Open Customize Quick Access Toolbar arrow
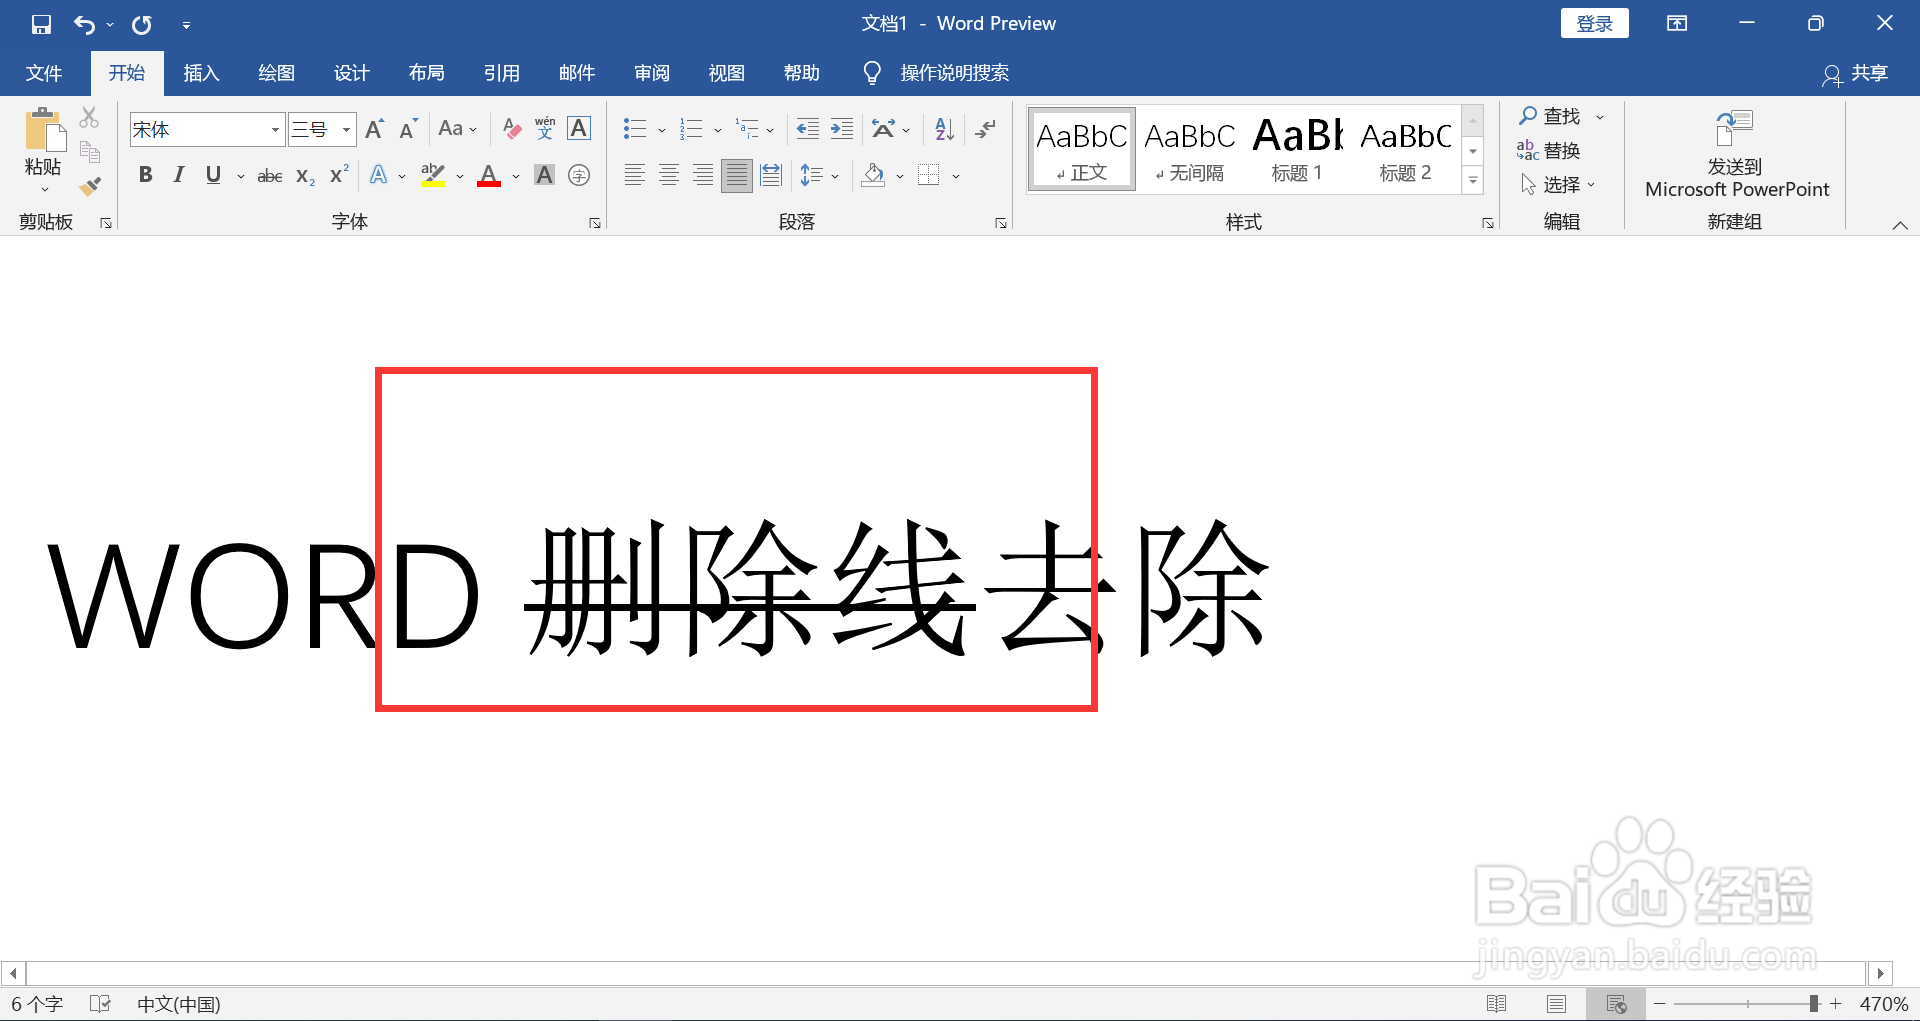This screenshot has height=1021, width=1920. coord(186,25)
